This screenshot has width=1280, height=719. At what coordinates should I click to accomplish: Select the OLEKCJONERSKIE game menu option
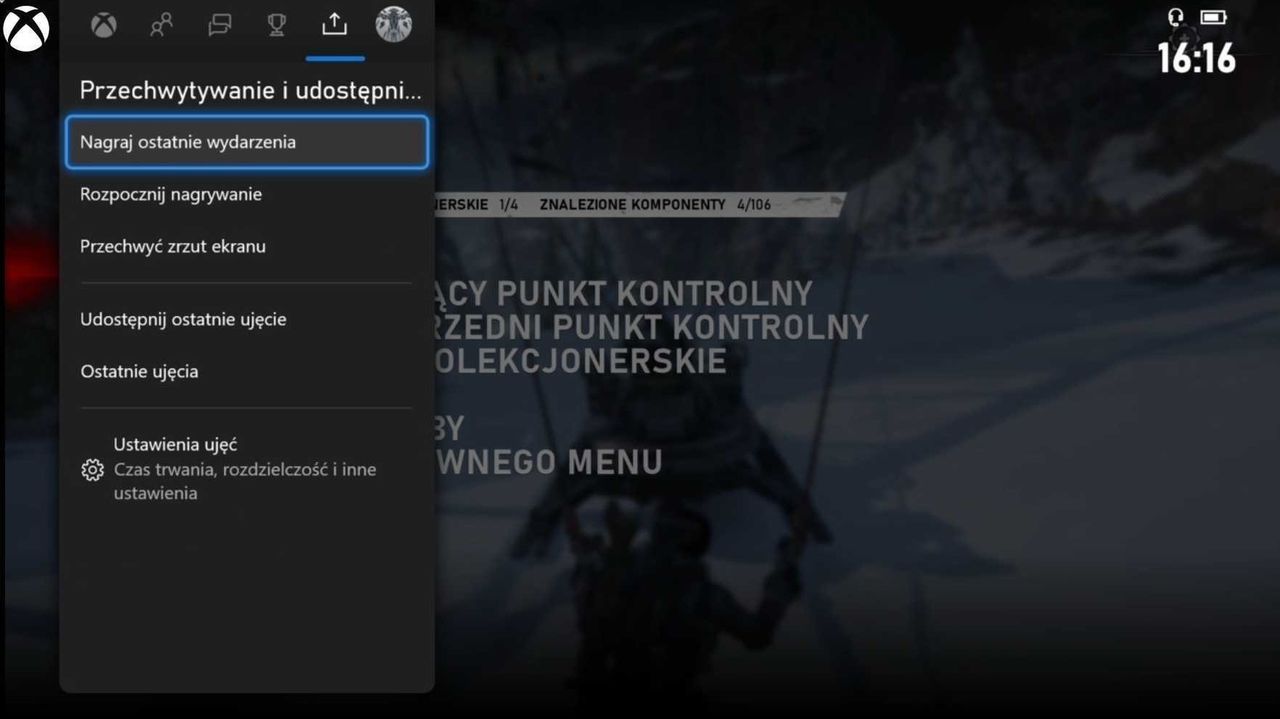[581, 360]
